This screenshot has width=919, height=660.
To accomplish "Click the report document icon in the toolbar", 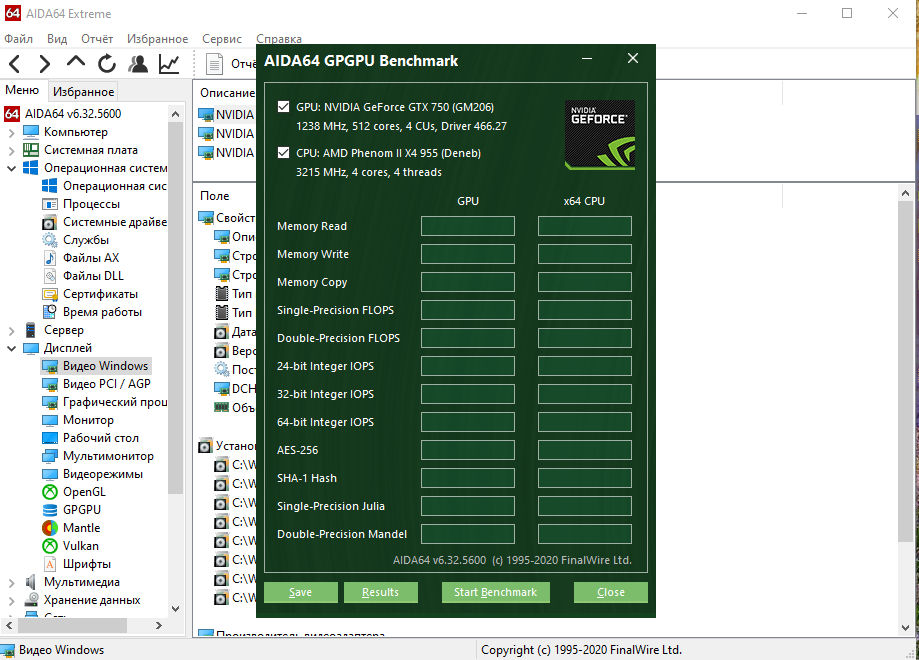I will click(x=215, y=64).
